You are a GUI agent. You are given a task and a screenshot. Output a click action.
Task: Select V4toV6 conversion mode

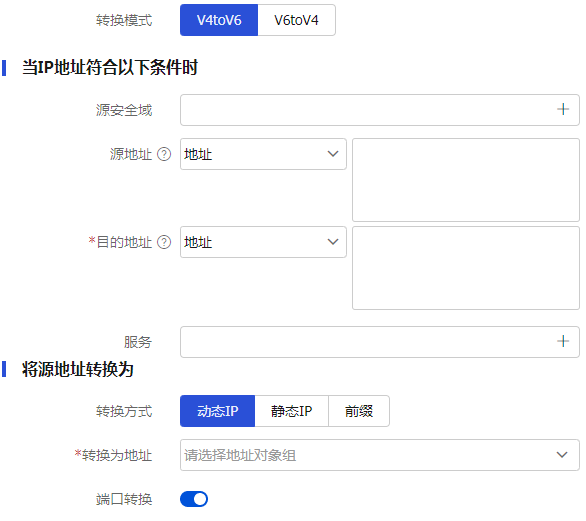click(219, 20)
